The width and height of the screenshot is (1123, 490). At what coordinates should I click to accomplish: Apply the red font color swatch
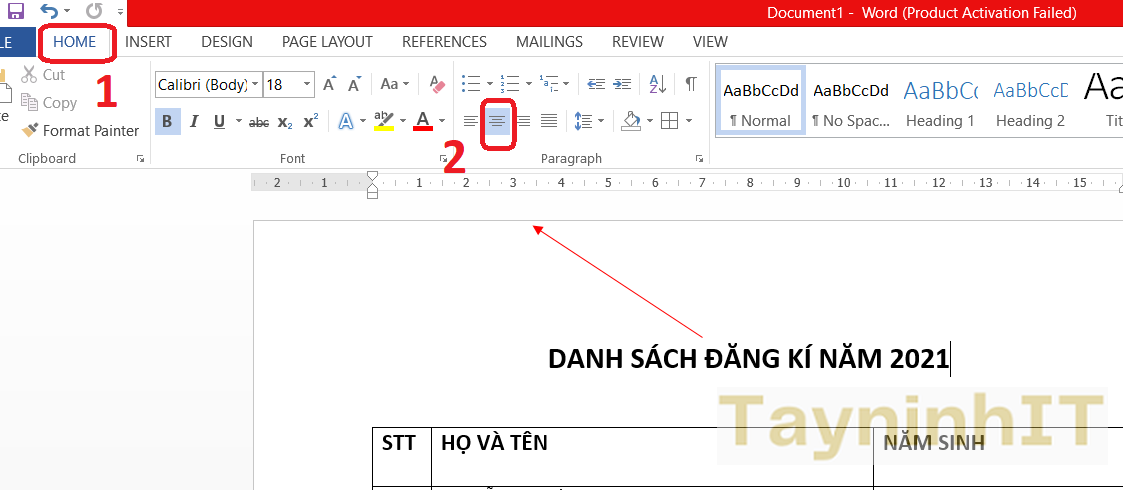tap(422, 121)
